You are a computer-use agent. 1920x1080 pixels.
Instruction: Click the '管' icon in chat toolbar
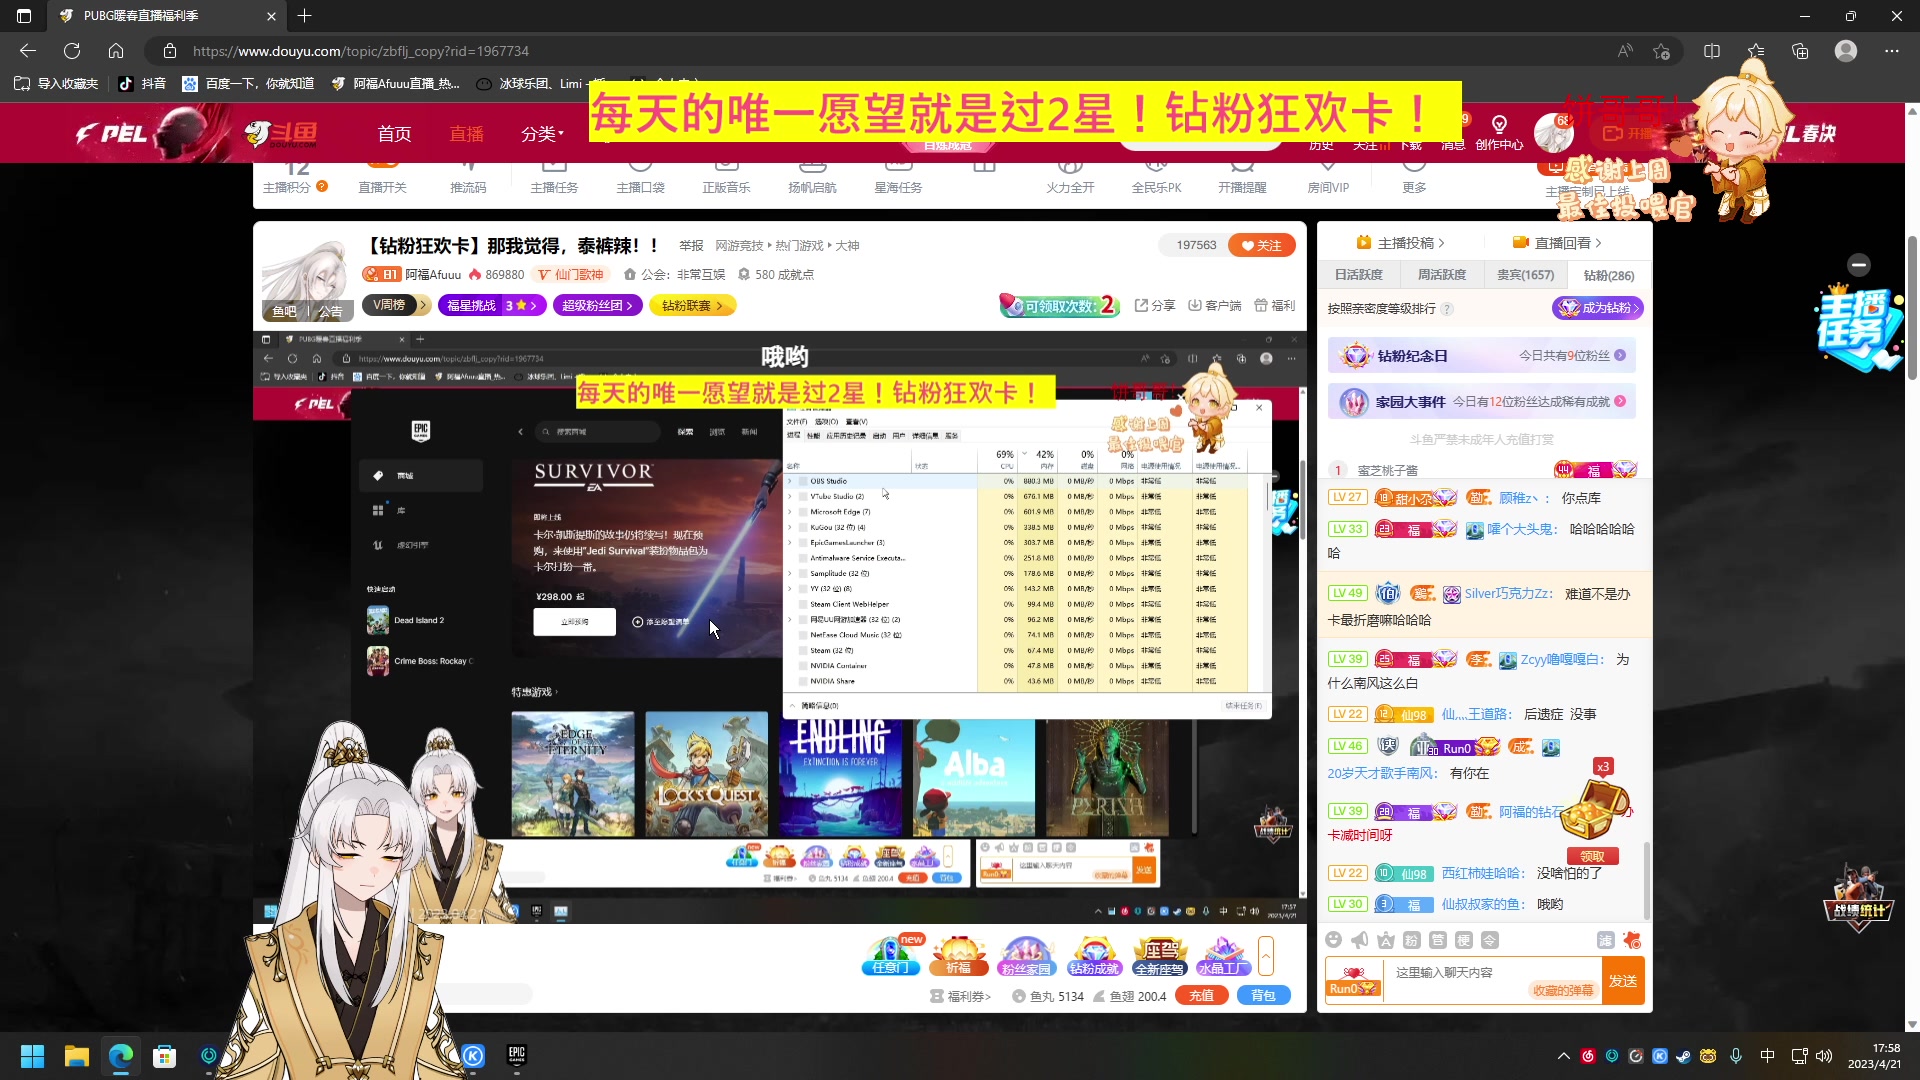[1438, 940]
